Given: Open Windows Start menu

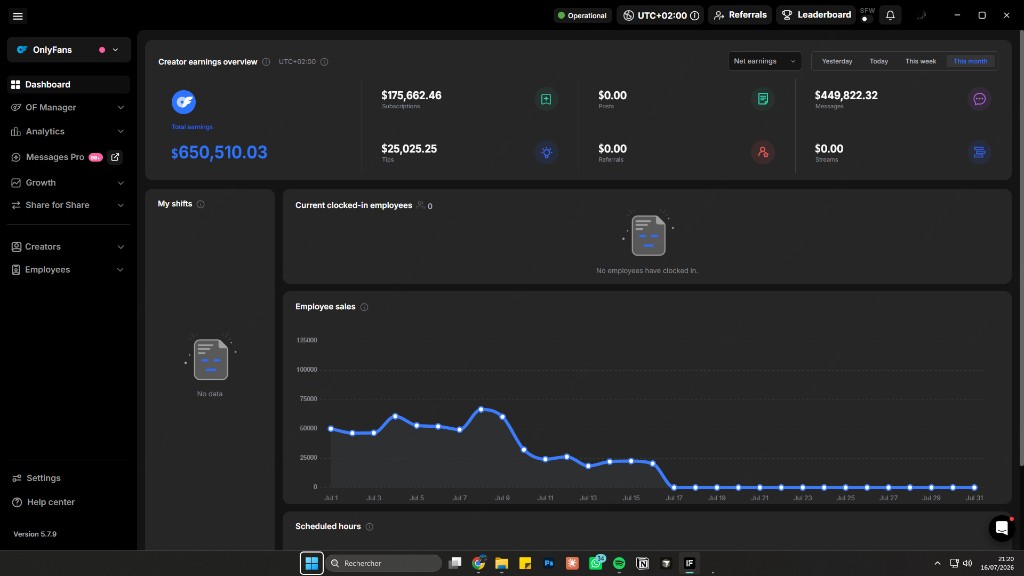Looking at the screenshot, I should pos(312,563).
